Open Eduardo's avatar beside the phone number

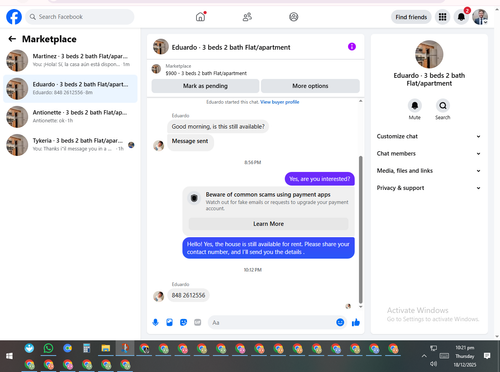(158, 296)
